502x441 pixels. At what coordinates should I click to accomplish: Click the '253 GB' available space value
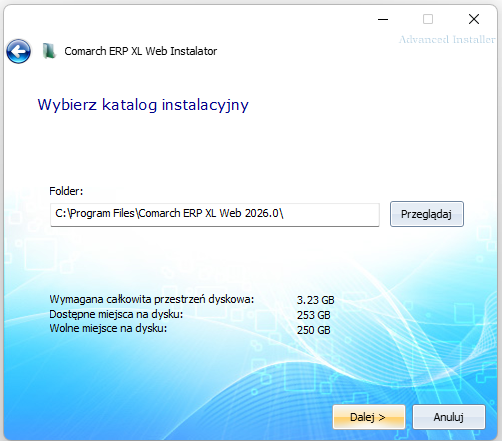[313, 315]
